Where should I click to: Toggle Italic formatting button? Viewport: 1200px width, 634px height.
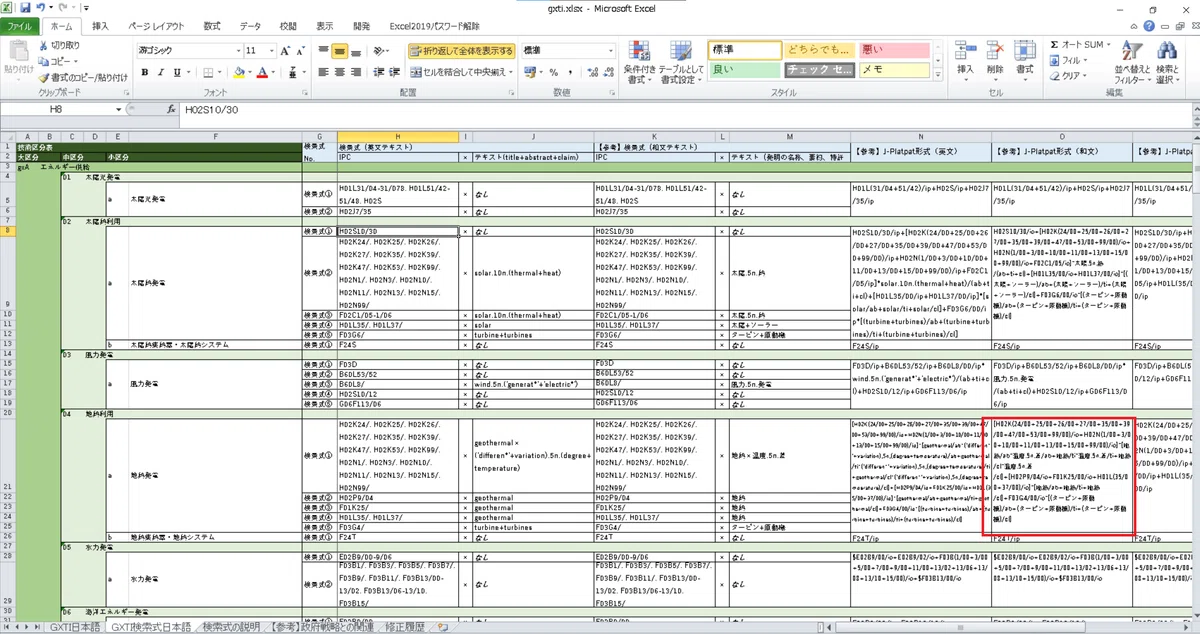point(160,72)
